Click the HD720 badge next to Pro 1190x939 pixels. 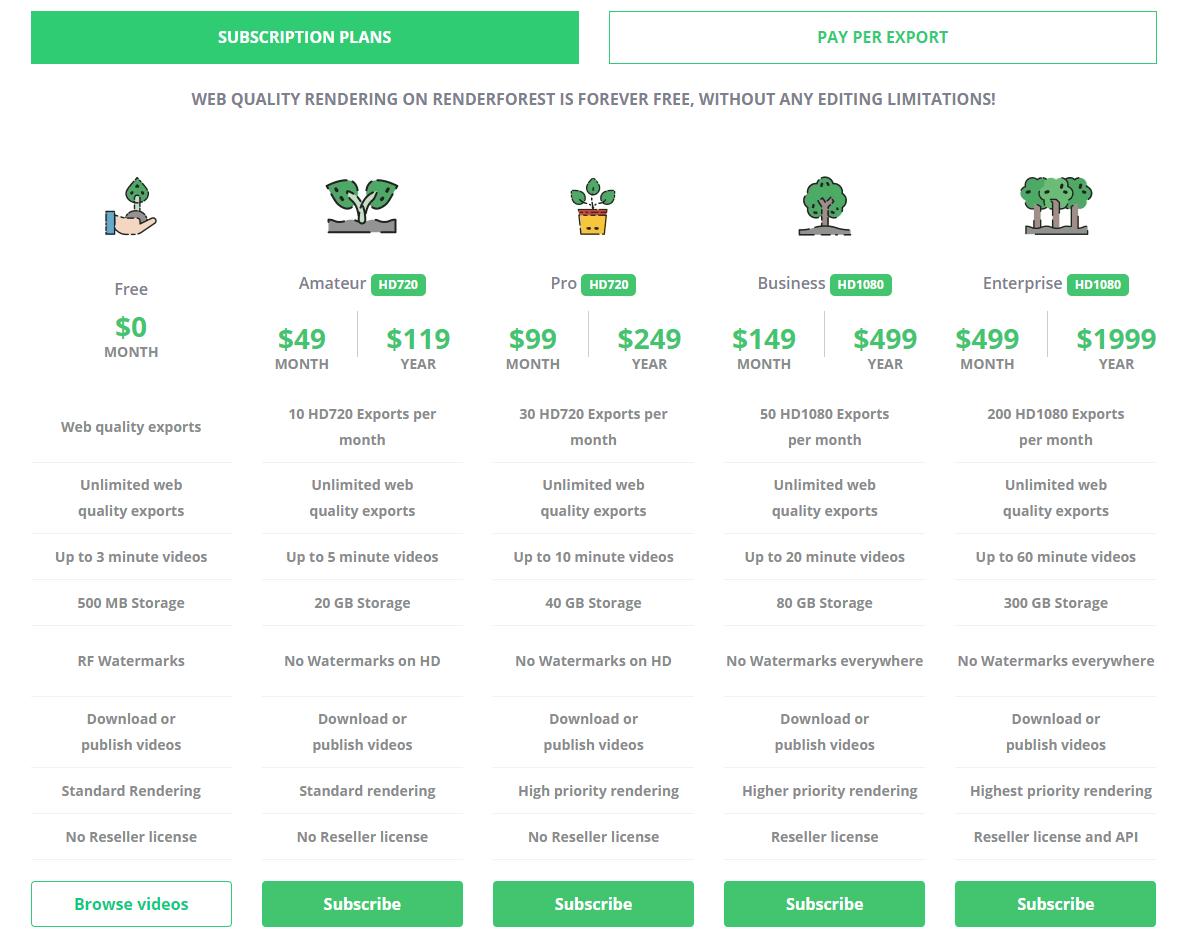point(609,285)
